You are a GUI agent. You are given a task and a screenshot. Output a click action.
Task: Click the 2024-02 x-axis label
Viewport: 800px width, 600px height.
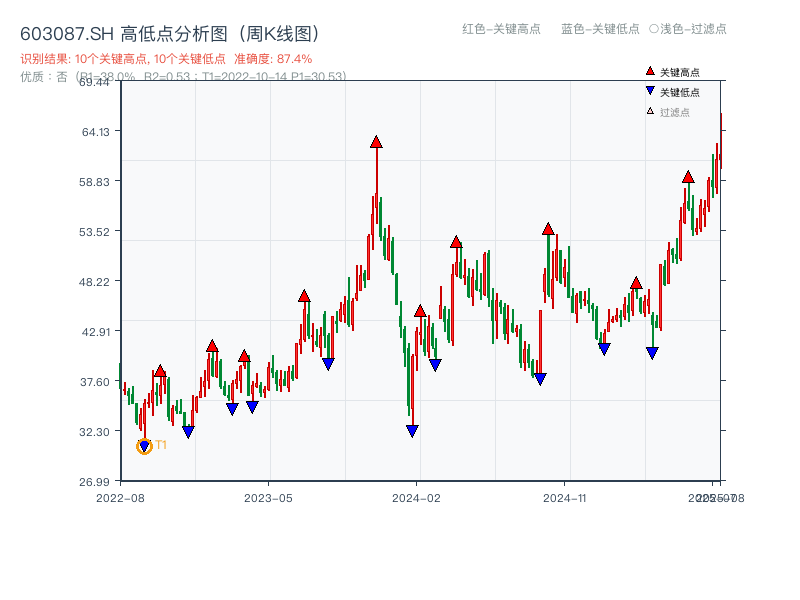pyautogui.click(x=416, y=498)
